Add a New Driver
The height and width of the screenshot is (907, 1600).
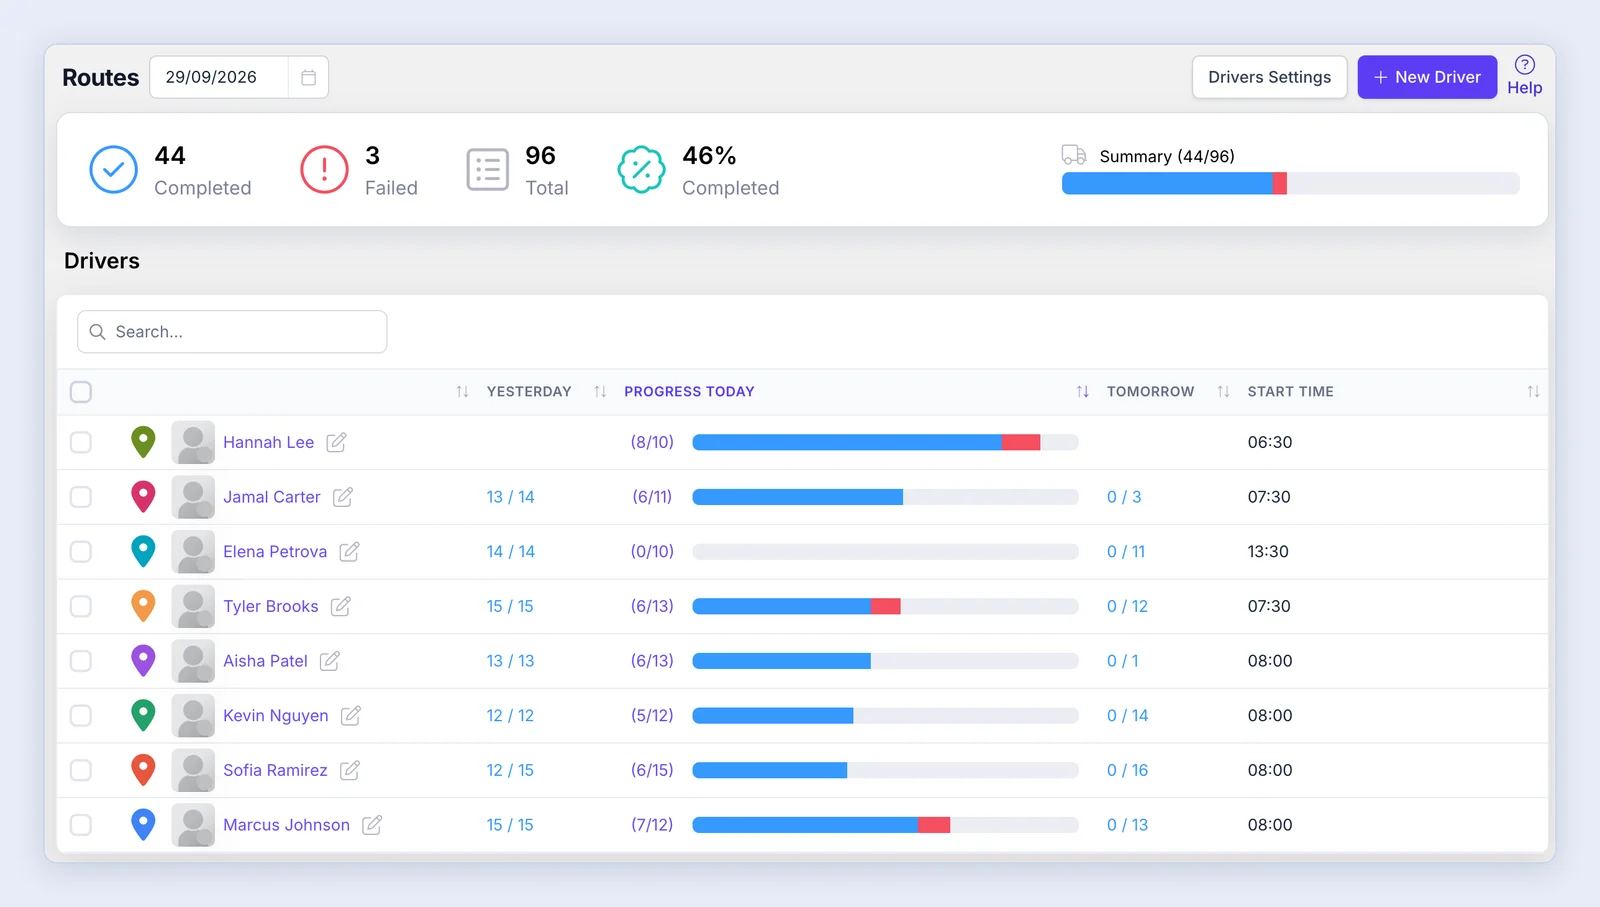1427,77
